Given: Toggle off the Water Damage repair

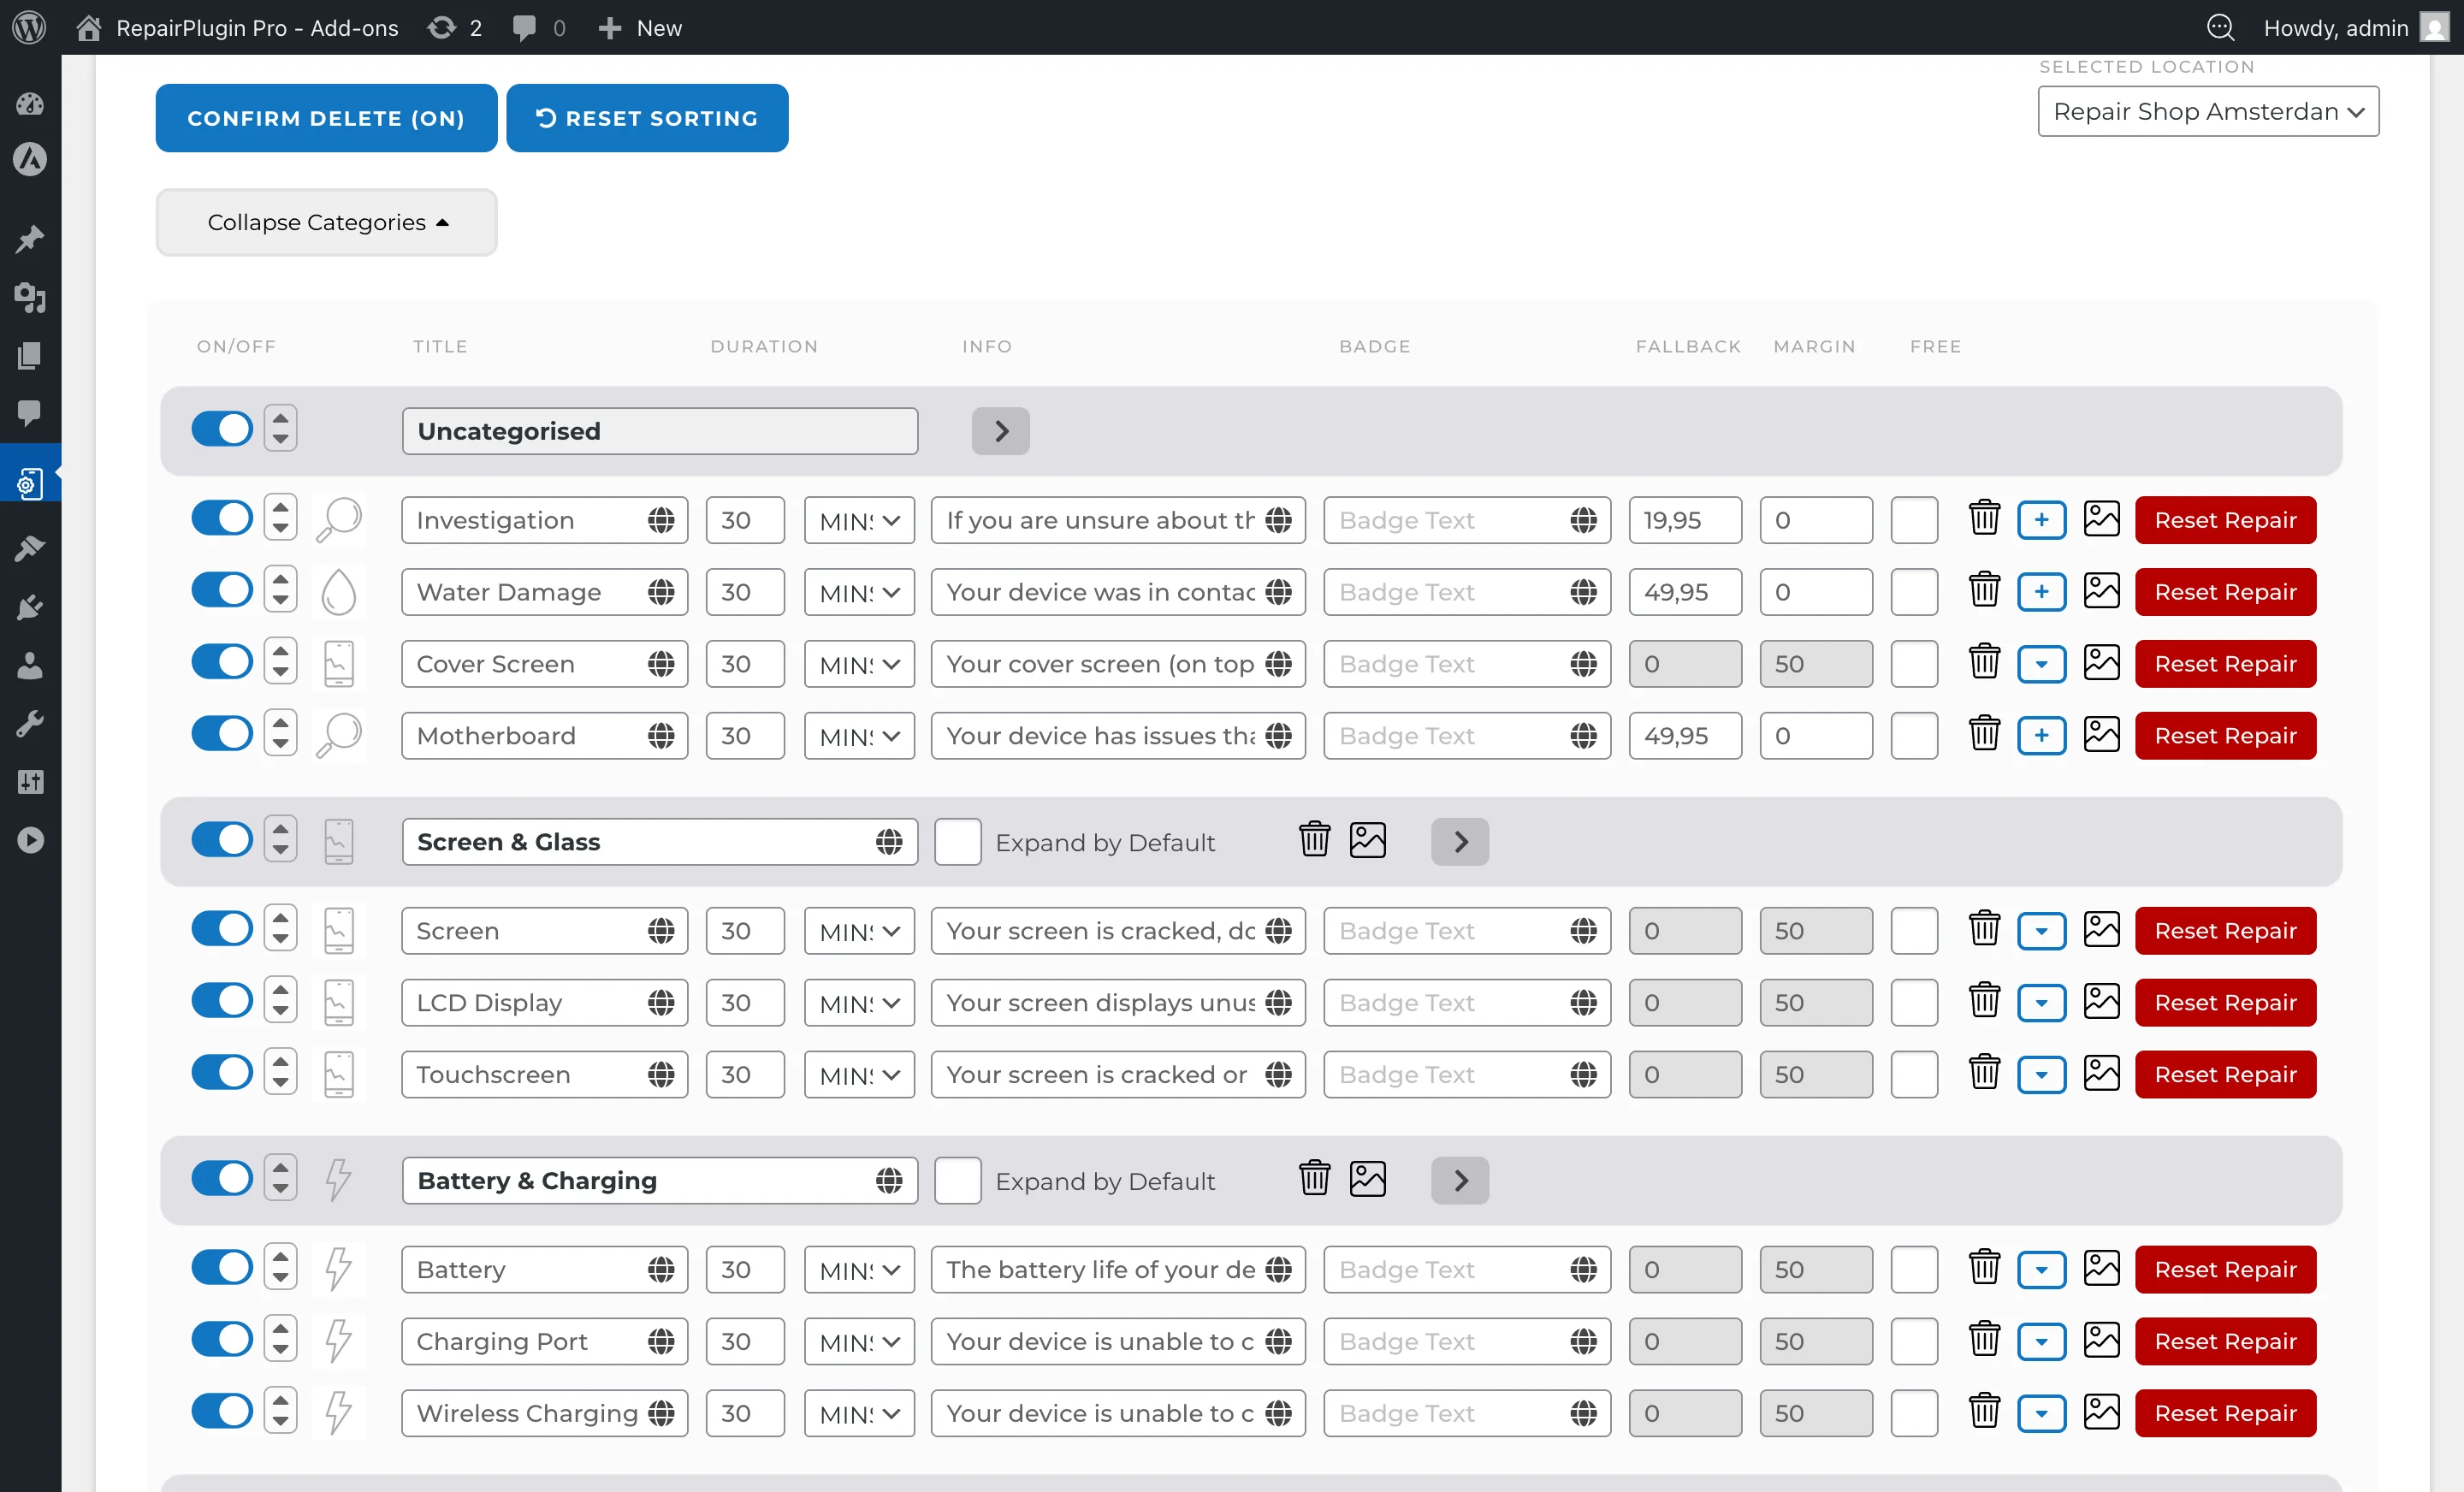Looking at the screenshot, I should pyautogui.click(x=222, y=590).
